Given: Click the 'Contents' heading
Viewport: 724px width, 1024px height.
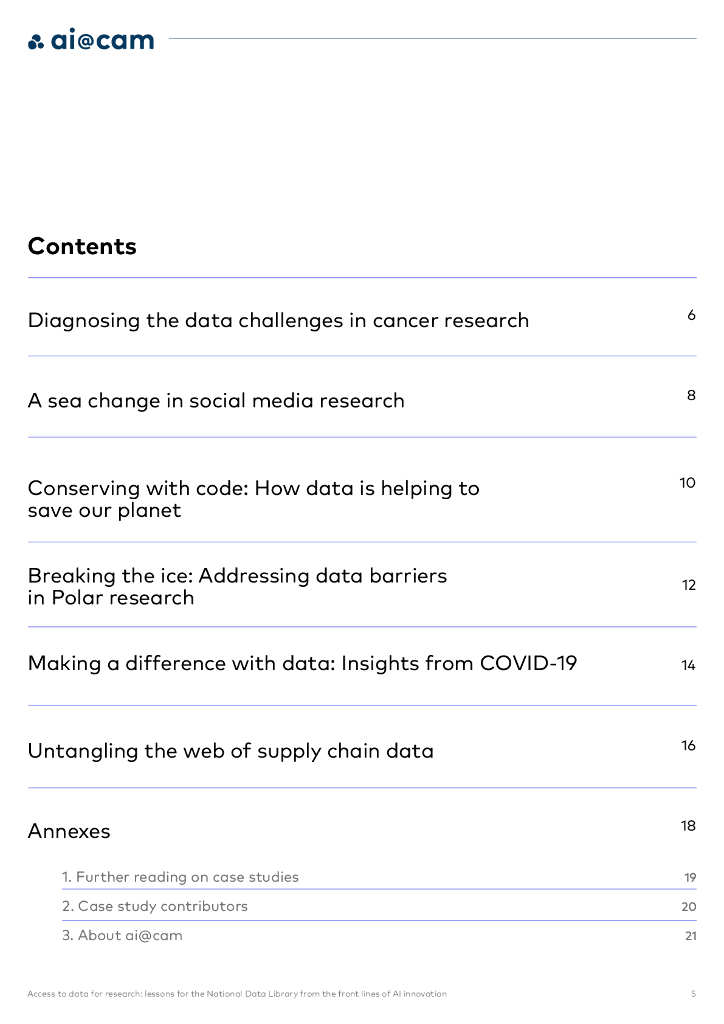Looking at the screenshot, I should coord(82,246).
